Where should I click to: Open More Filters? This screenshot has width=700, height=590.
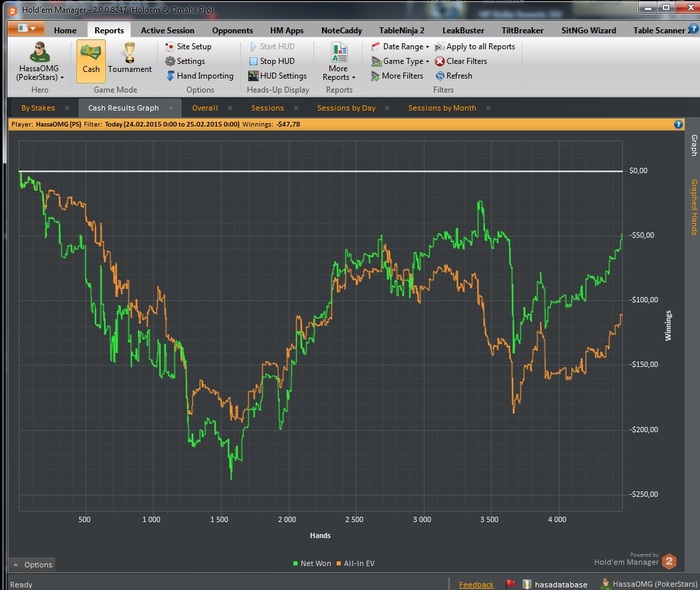click(x=397, y=76)
